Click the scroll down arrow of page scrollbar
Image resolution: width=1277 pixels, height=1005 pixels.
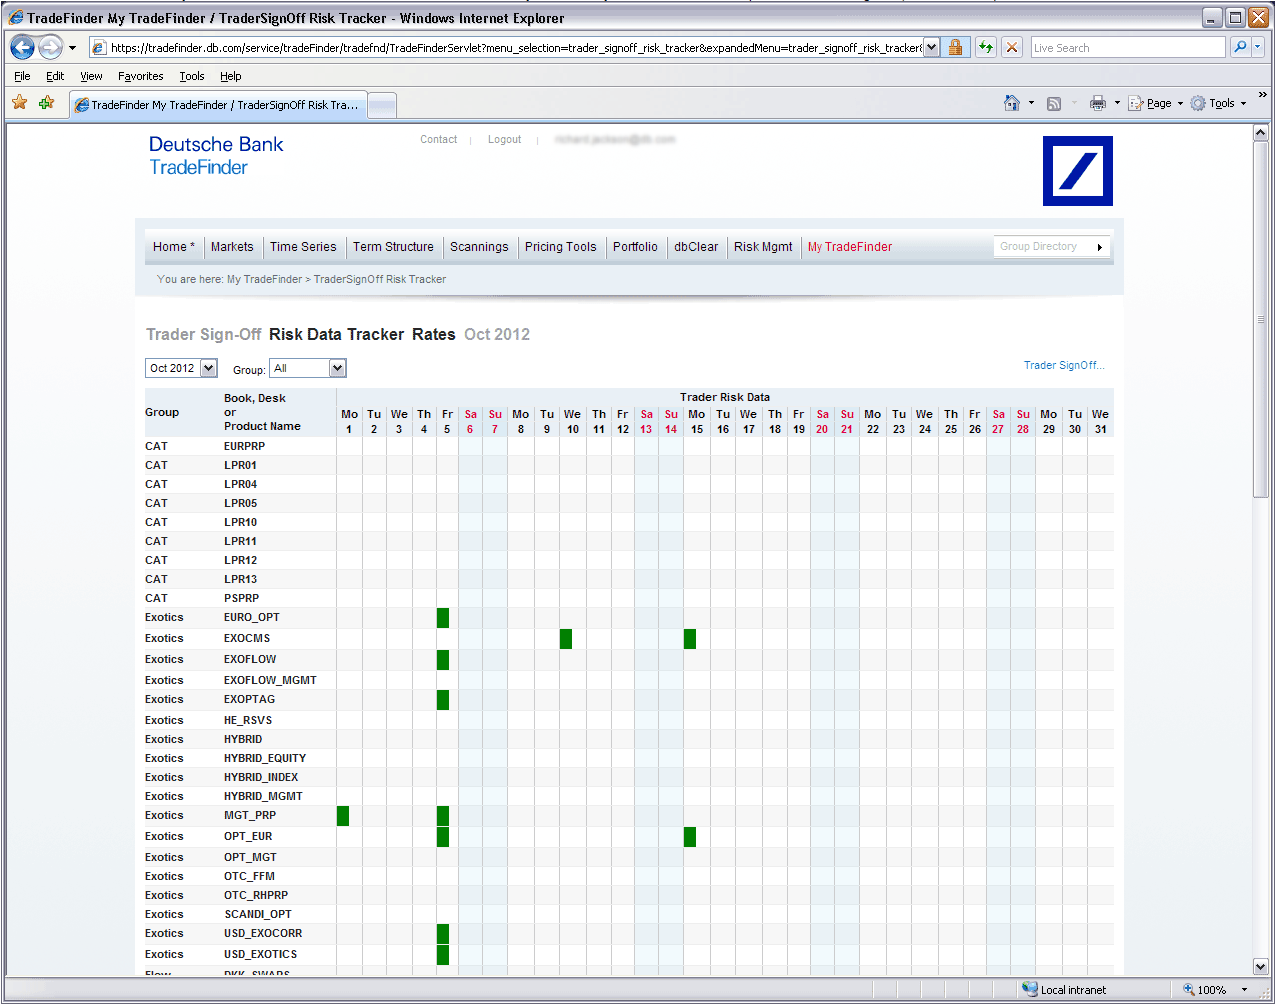(1260, 966)
